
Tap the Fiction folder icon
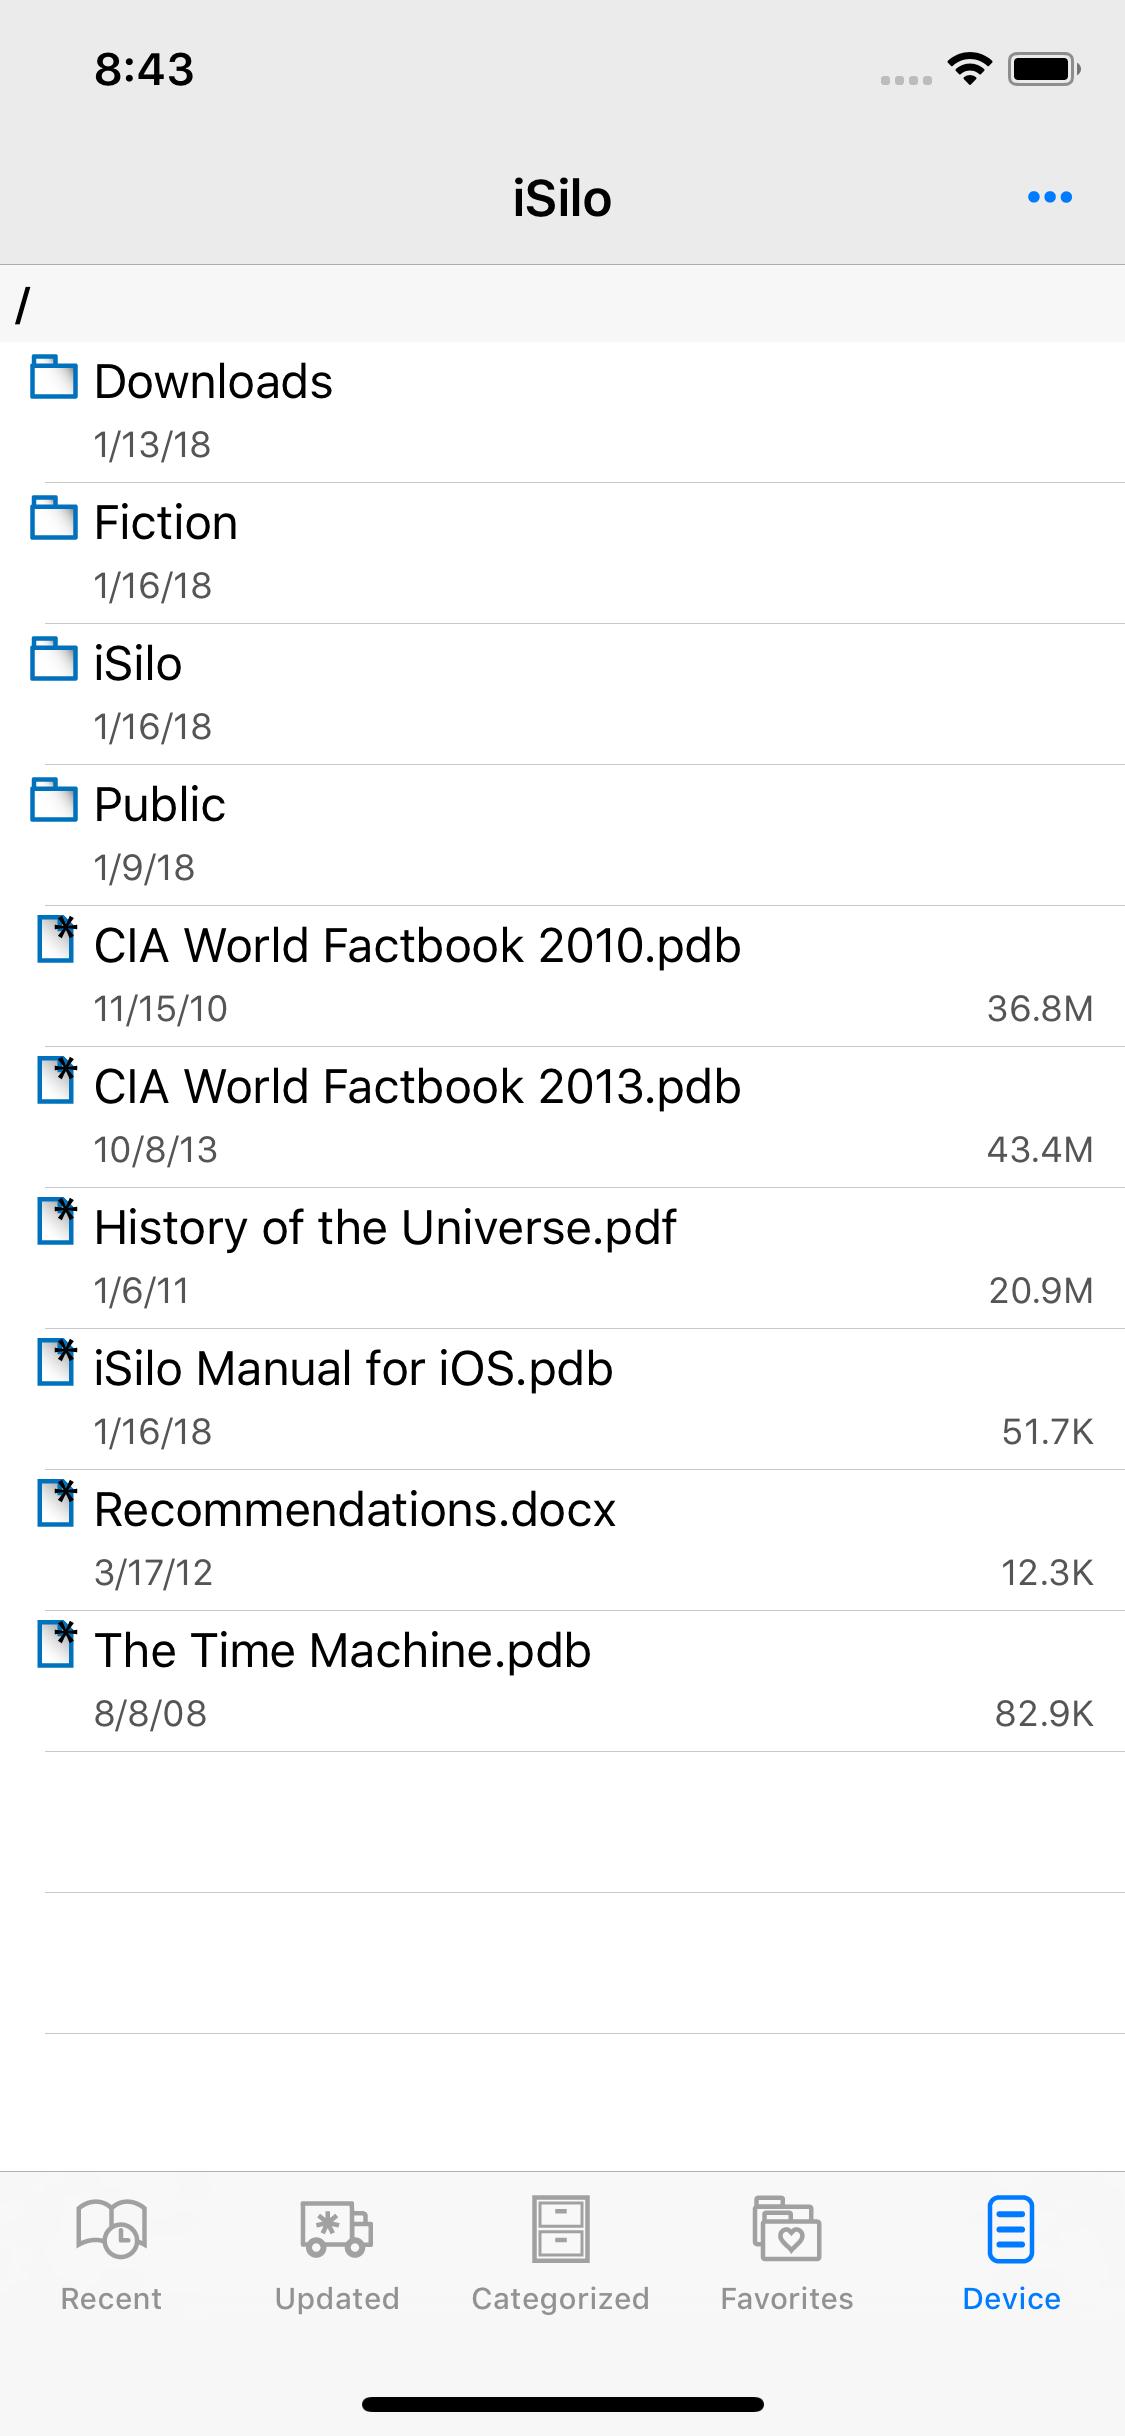coord(54,519)
